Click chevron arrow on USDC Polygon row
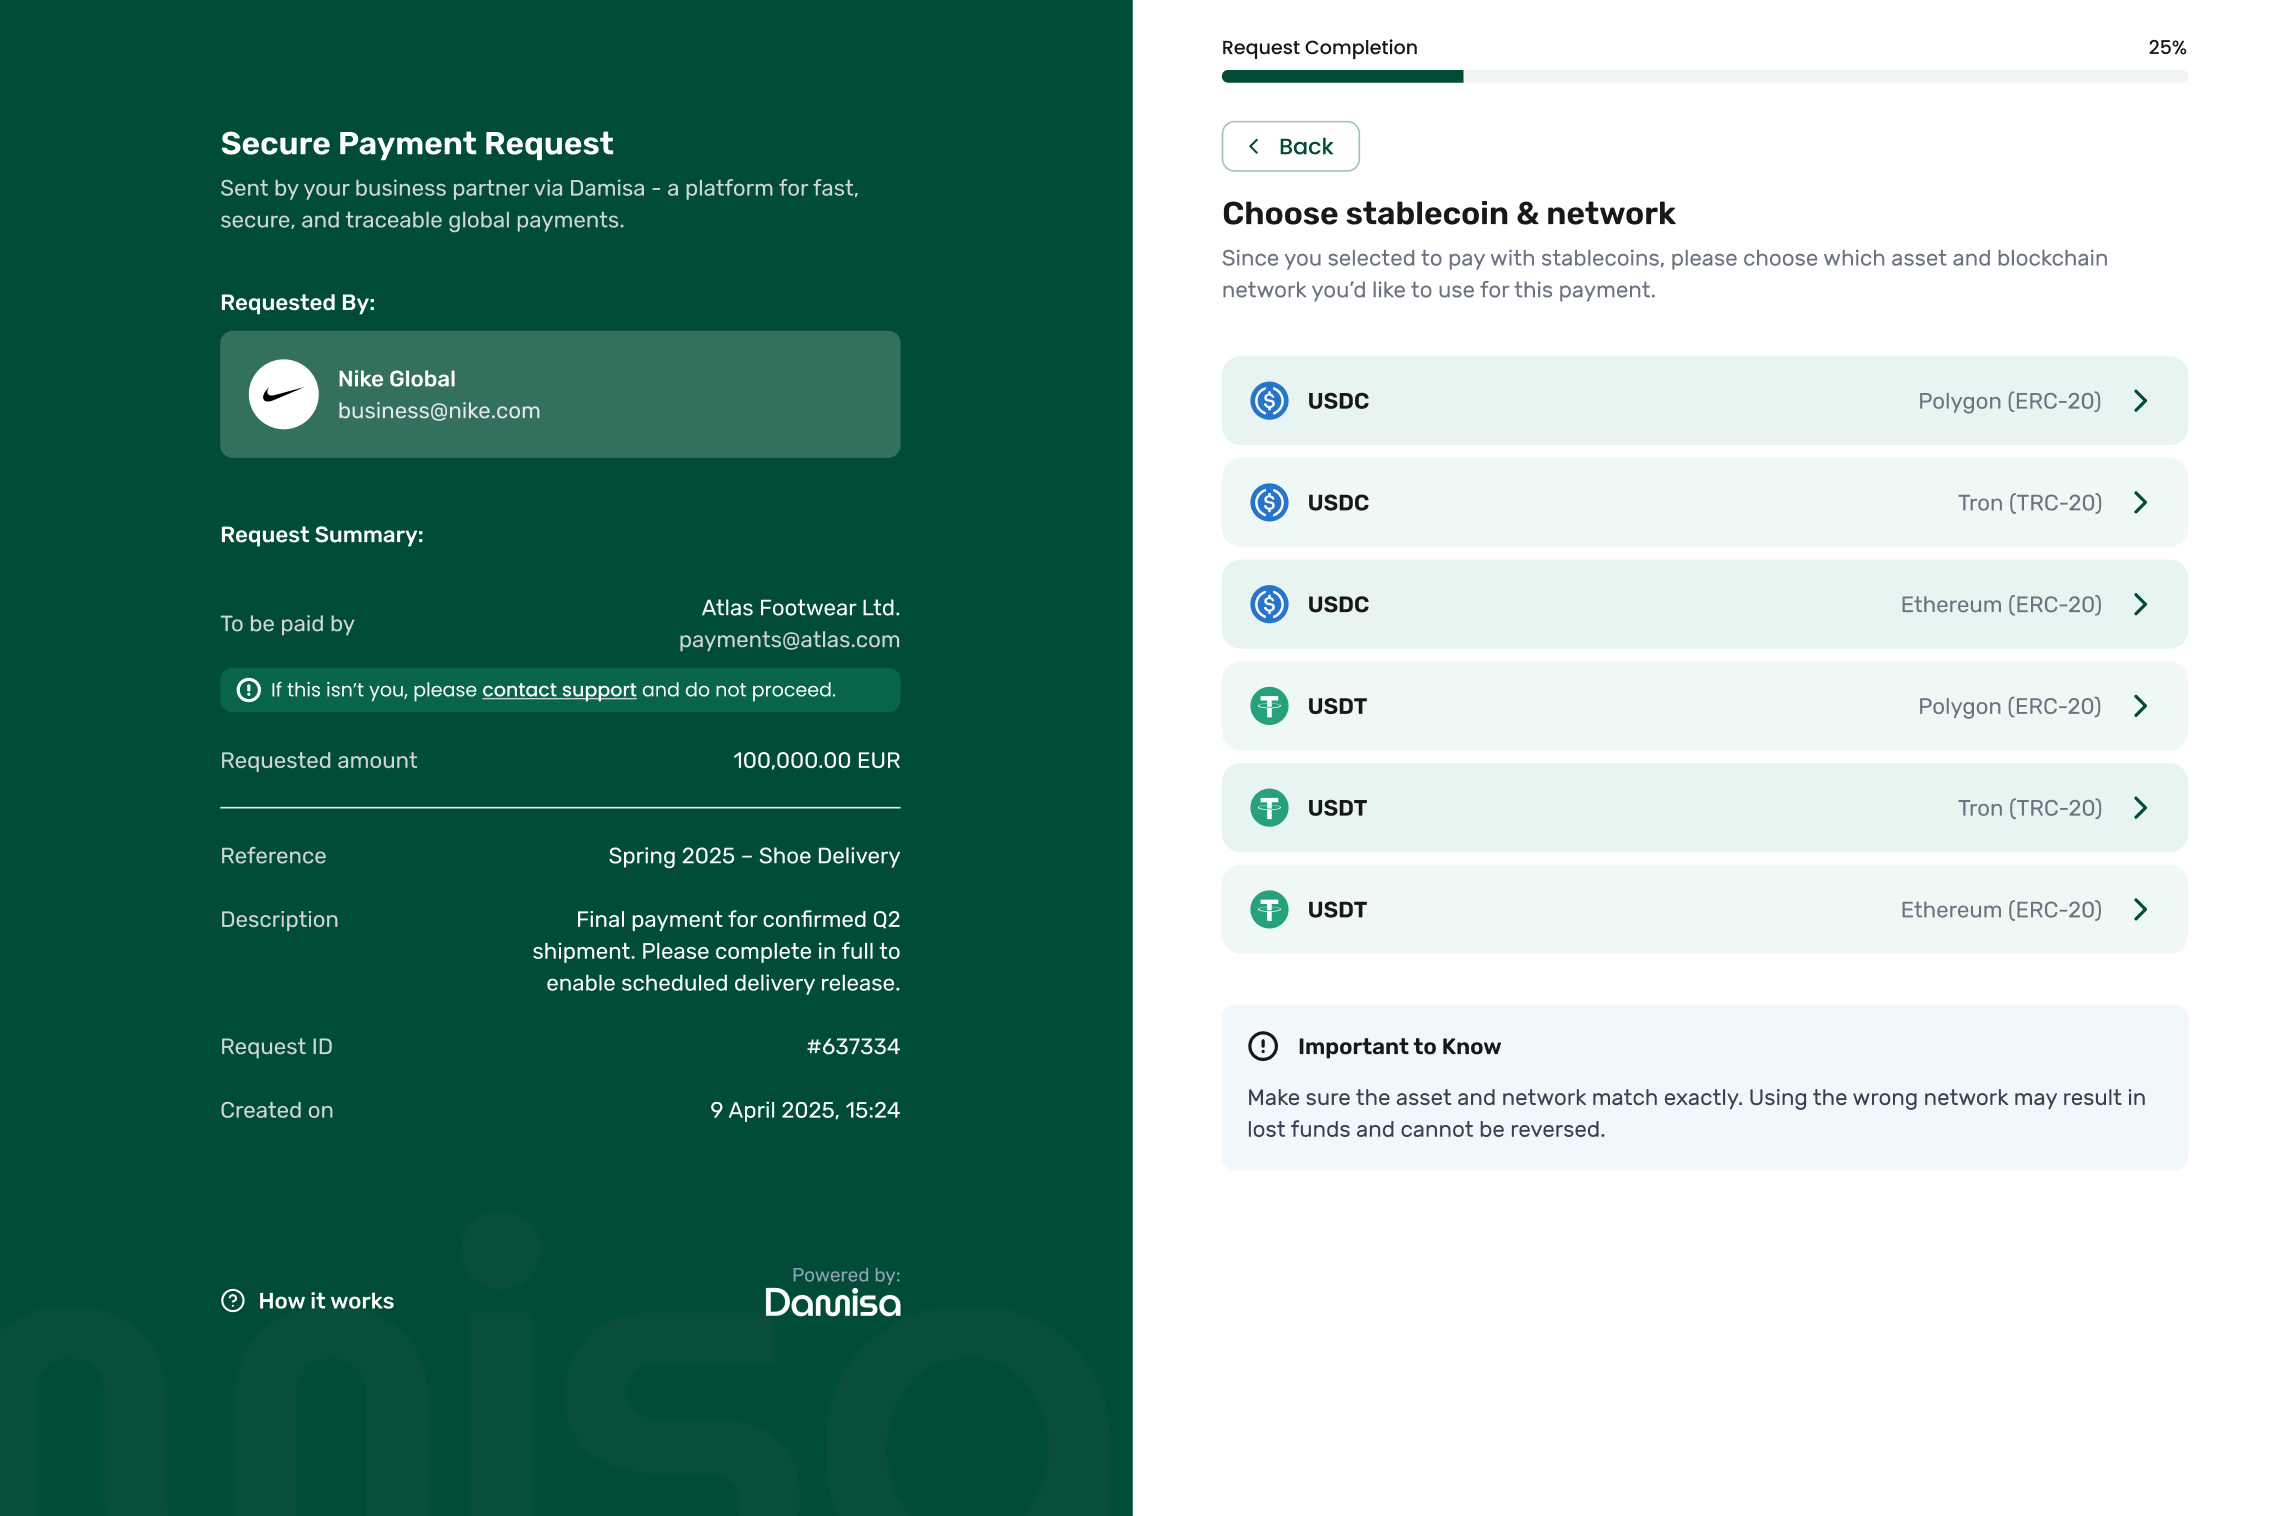Image resolution: width=2272 pixels, height=1516 pixels. pyautogui.click(x=2140, y=401)
